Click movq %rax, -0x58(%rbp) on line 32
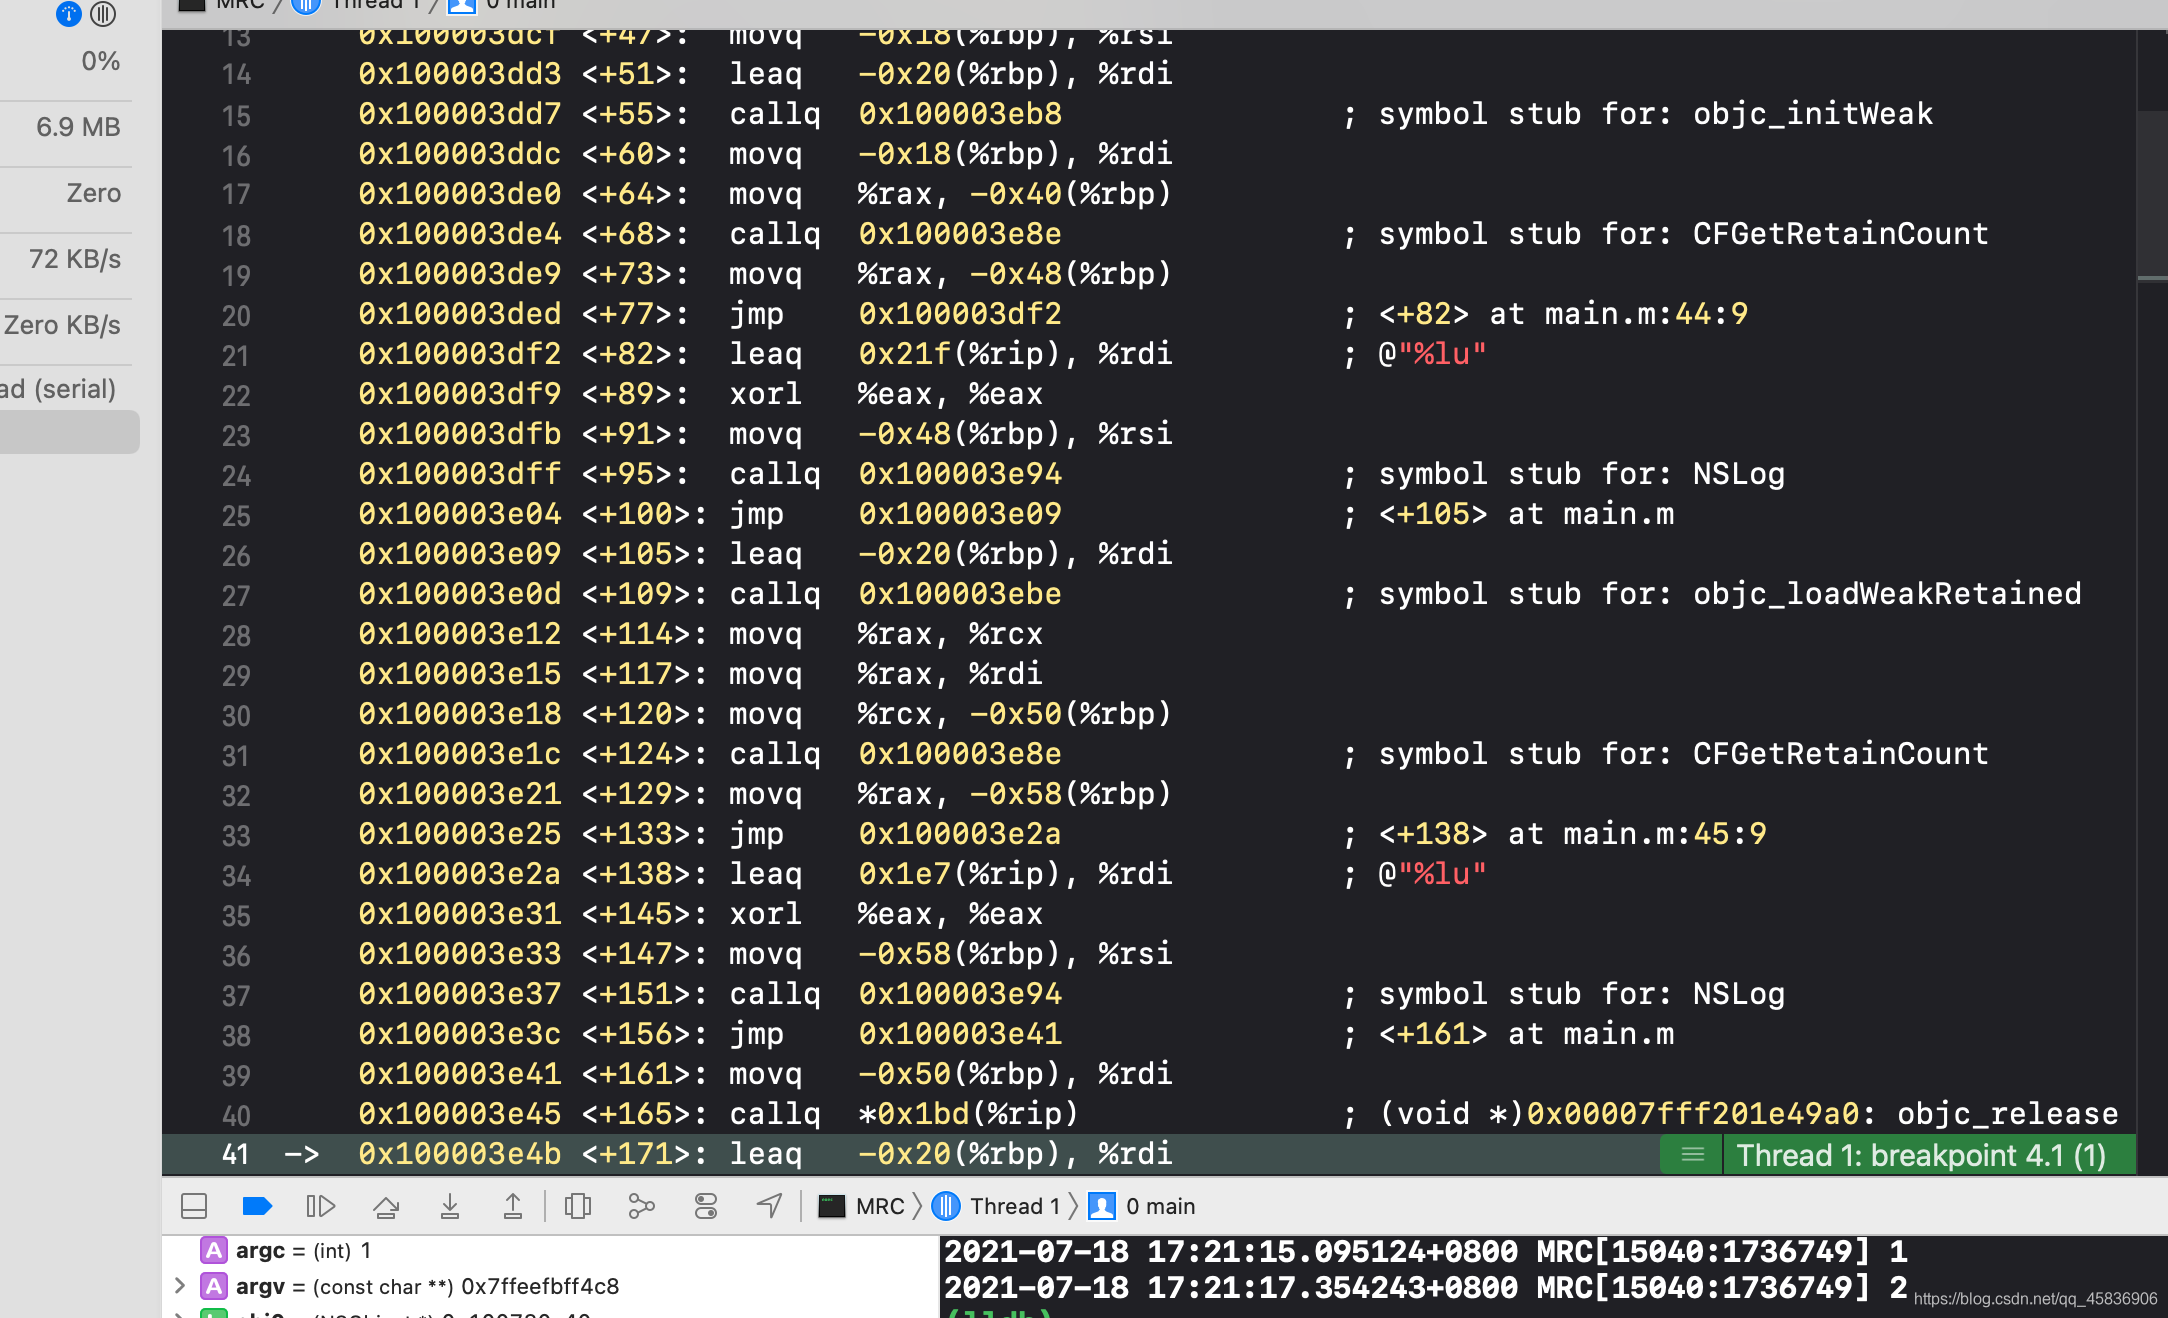The image size is (2168, 1318). tap(950, 794)
